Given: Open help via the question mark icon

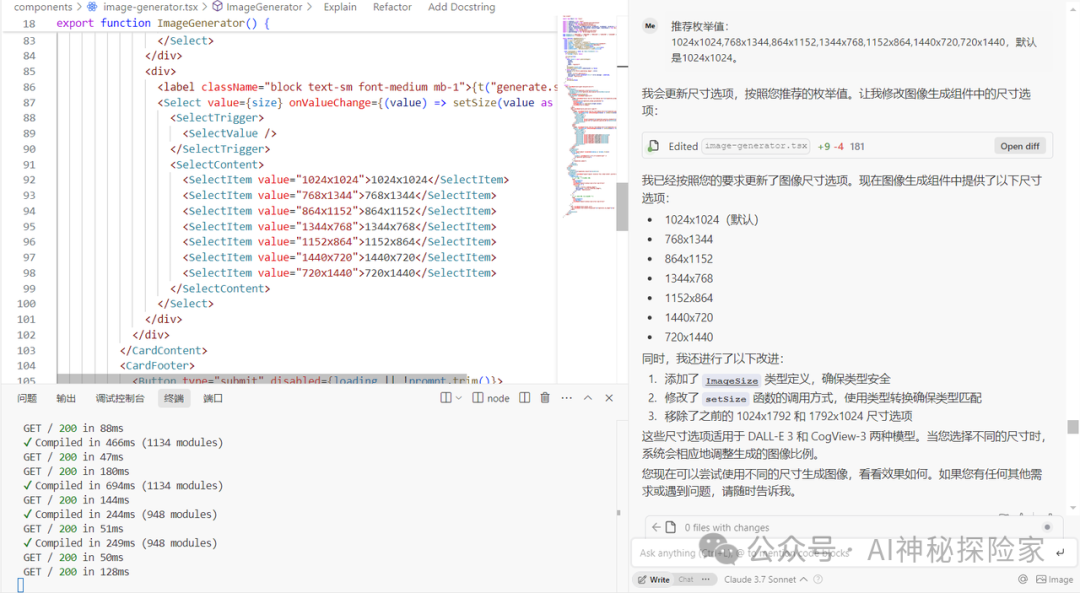Looking at the screenshot, I should click(x=818, y=579).
